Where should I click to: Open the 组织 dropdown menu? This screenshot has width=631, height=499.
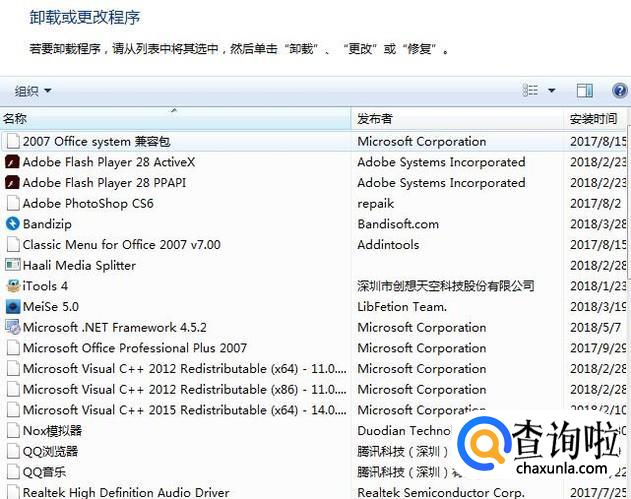(33, 91)
